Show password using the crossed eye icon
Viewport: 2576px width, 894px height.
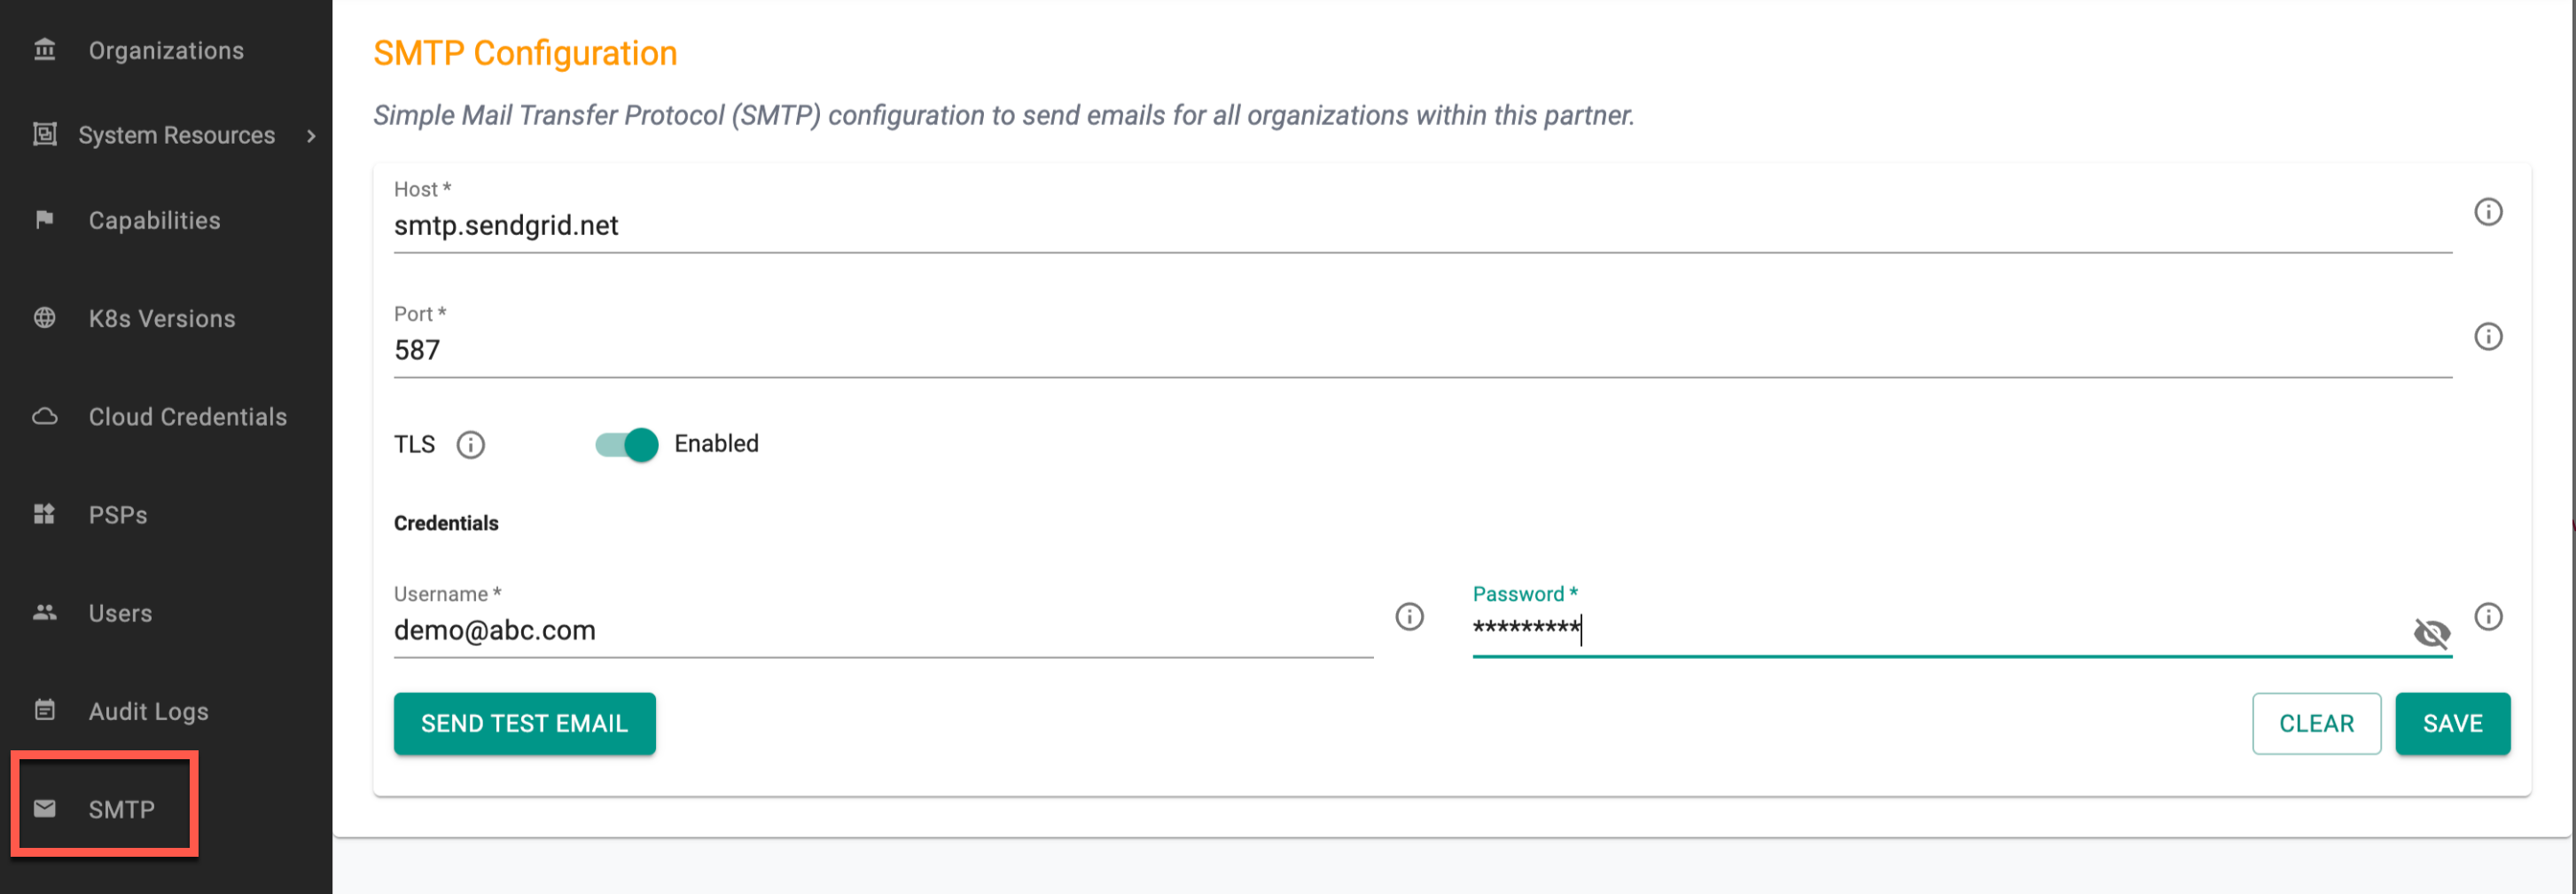[2431, 633]
